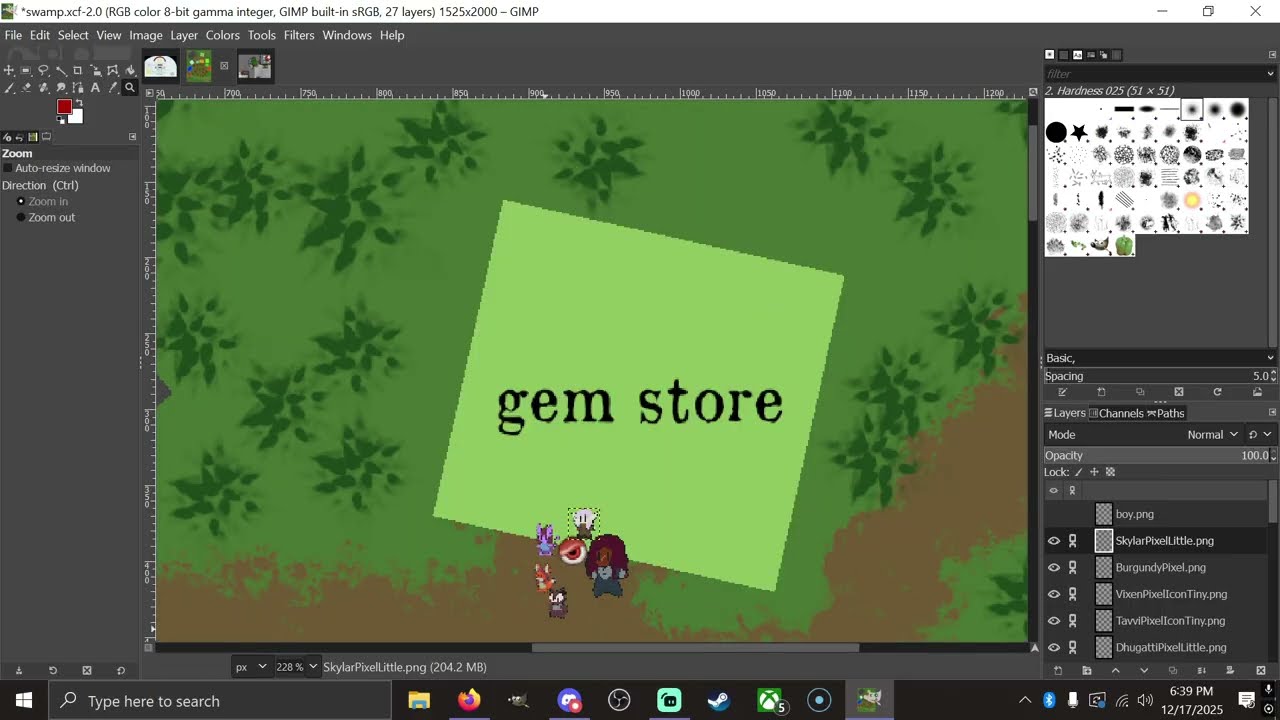The image size is (1280, 720).
Task: Swap foreground and background colors
Action: tap(79, 103)
